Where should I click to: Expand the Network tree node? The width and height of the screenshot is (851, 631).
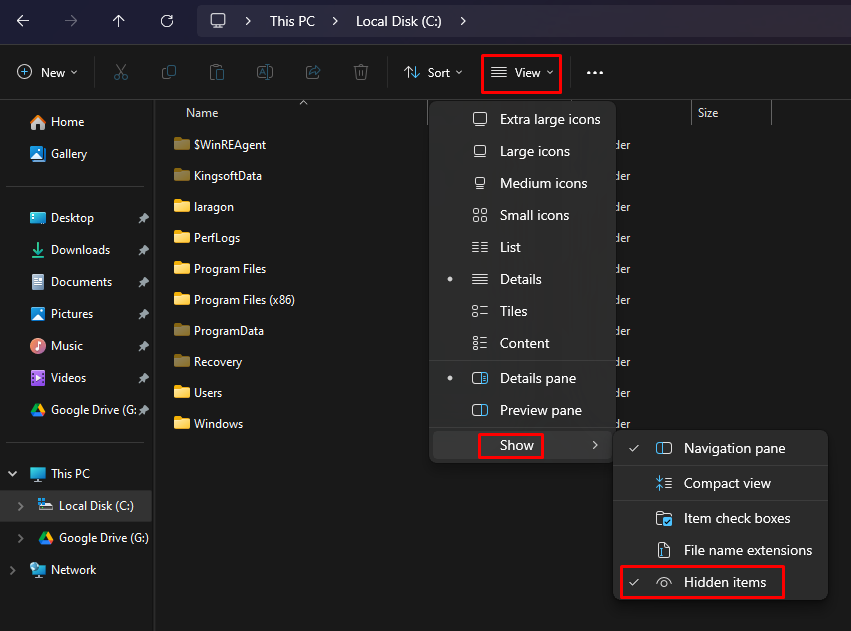click(12, 570)
